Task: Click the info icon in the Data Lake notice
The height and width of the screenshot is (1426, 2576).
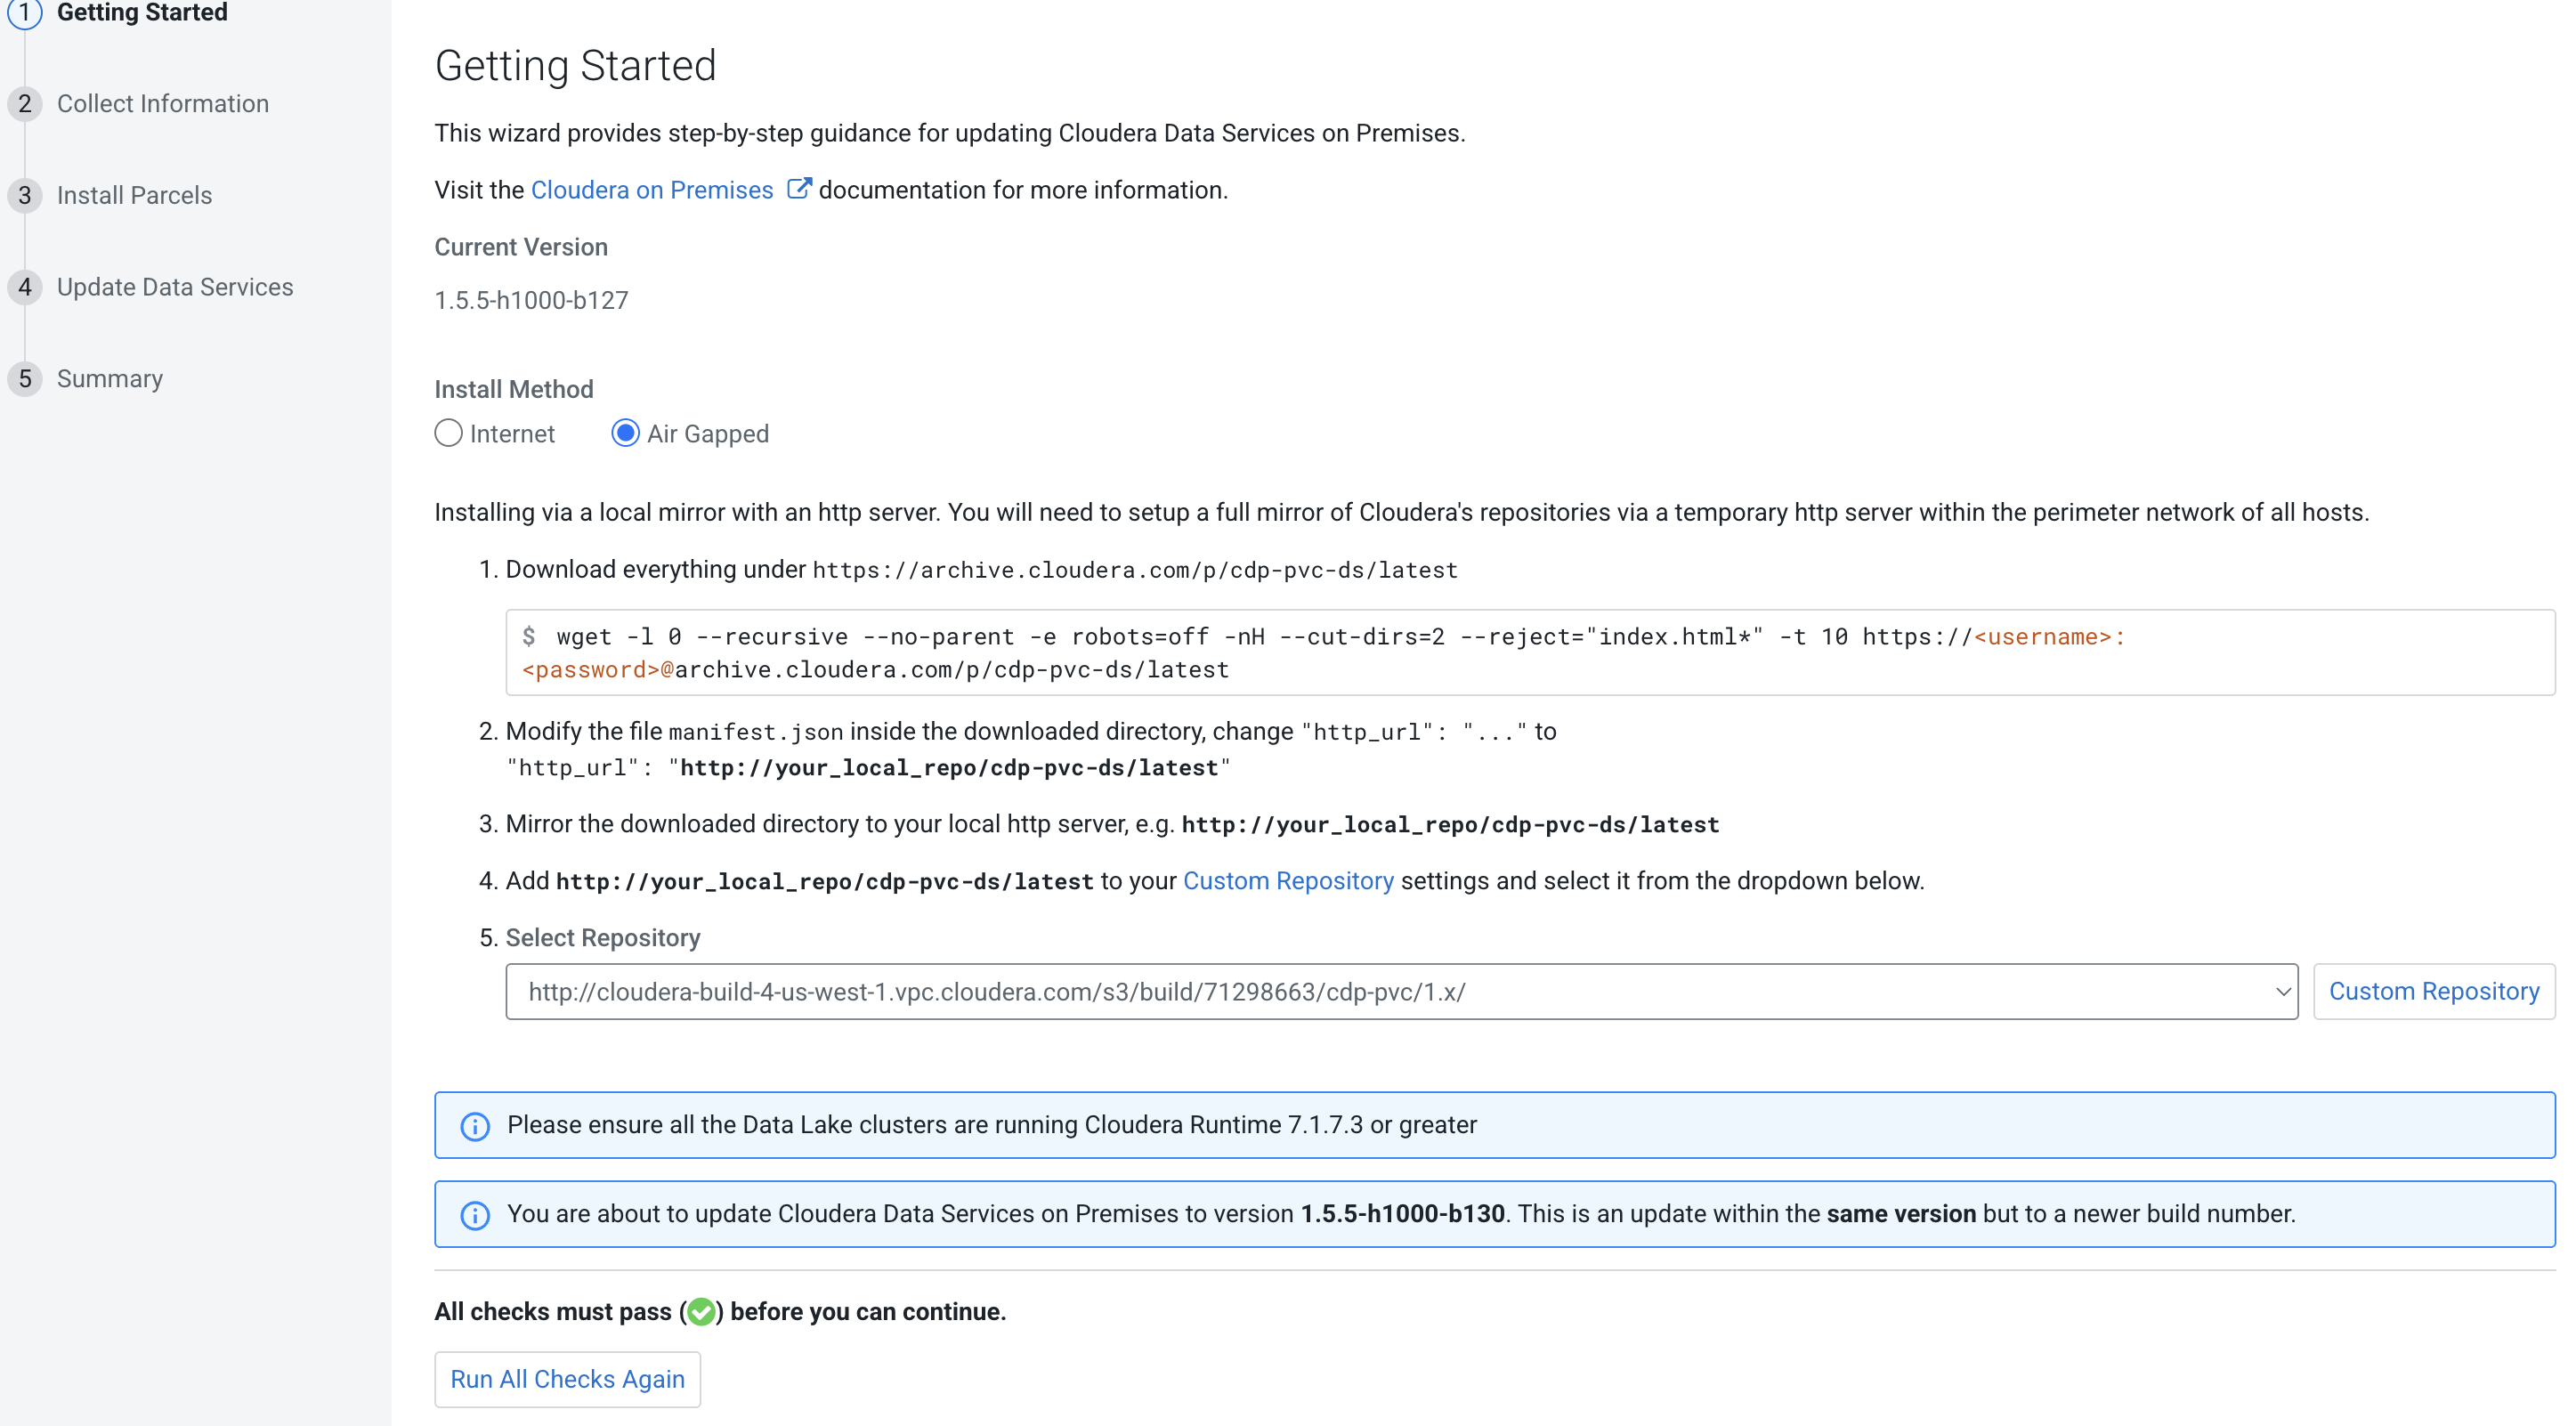Action: 475,1126
